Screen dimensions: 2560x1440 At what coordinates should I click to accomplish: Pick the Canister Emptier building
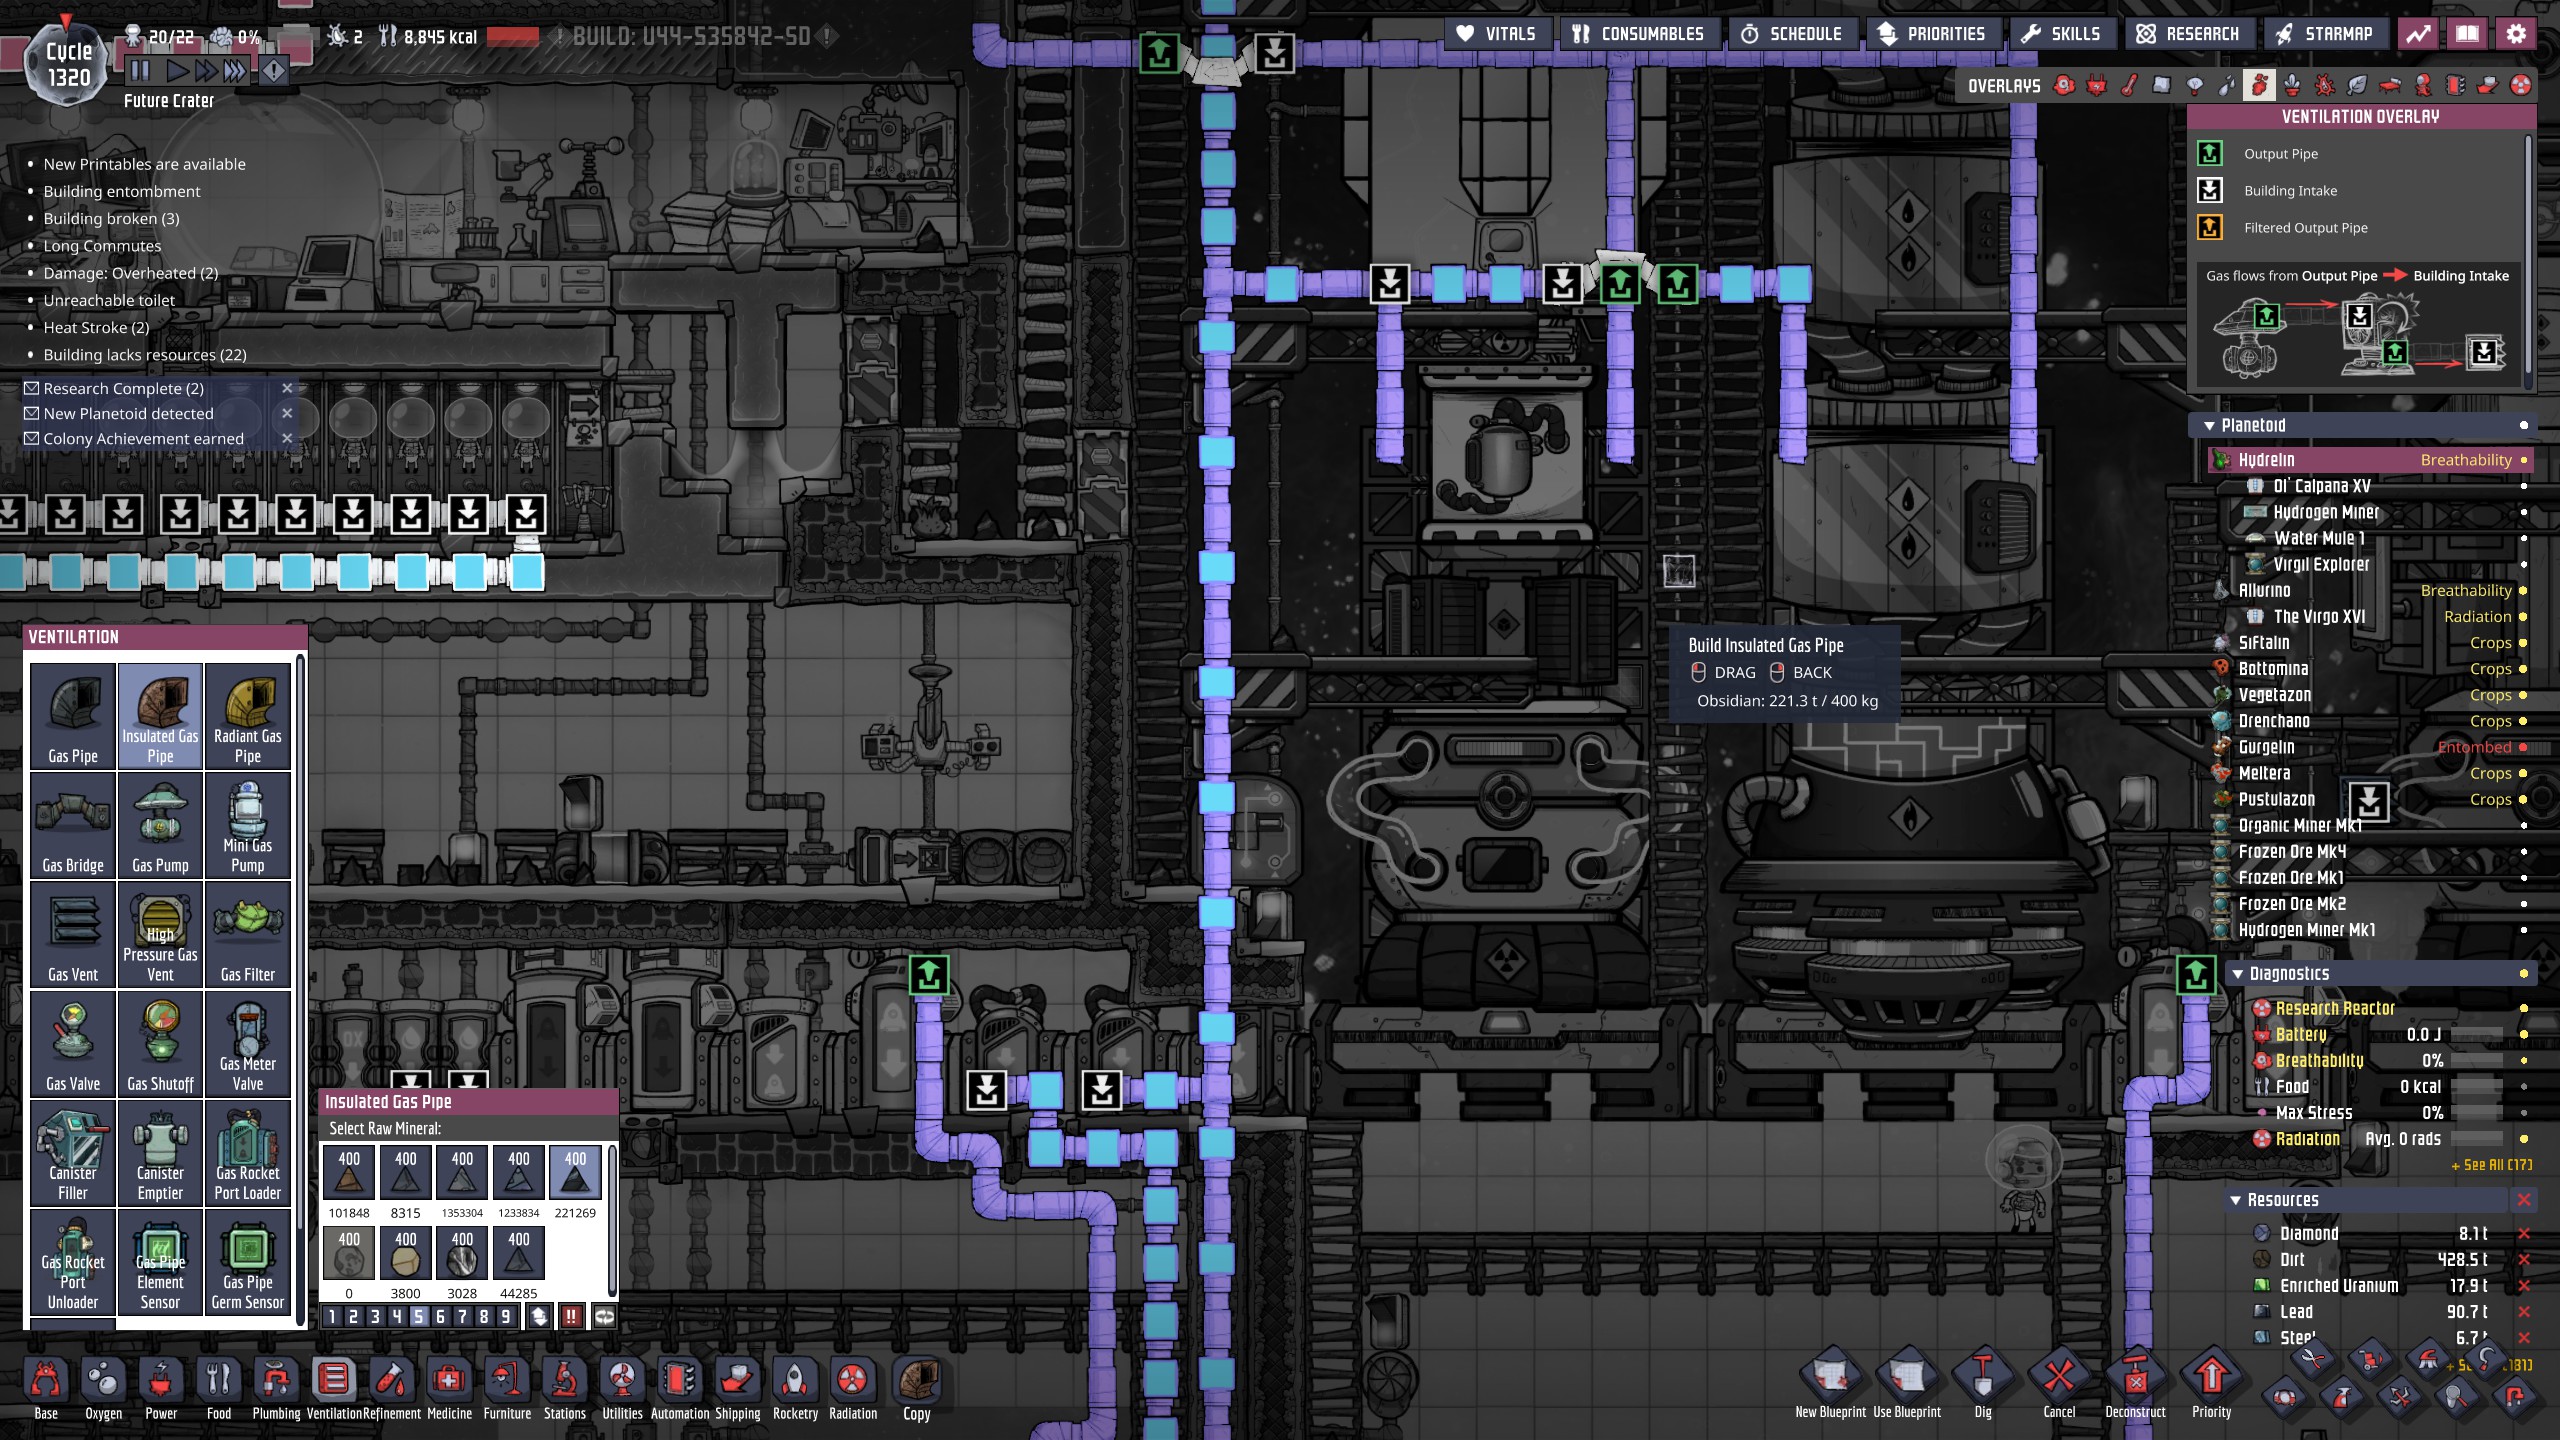click(160, 1153)
